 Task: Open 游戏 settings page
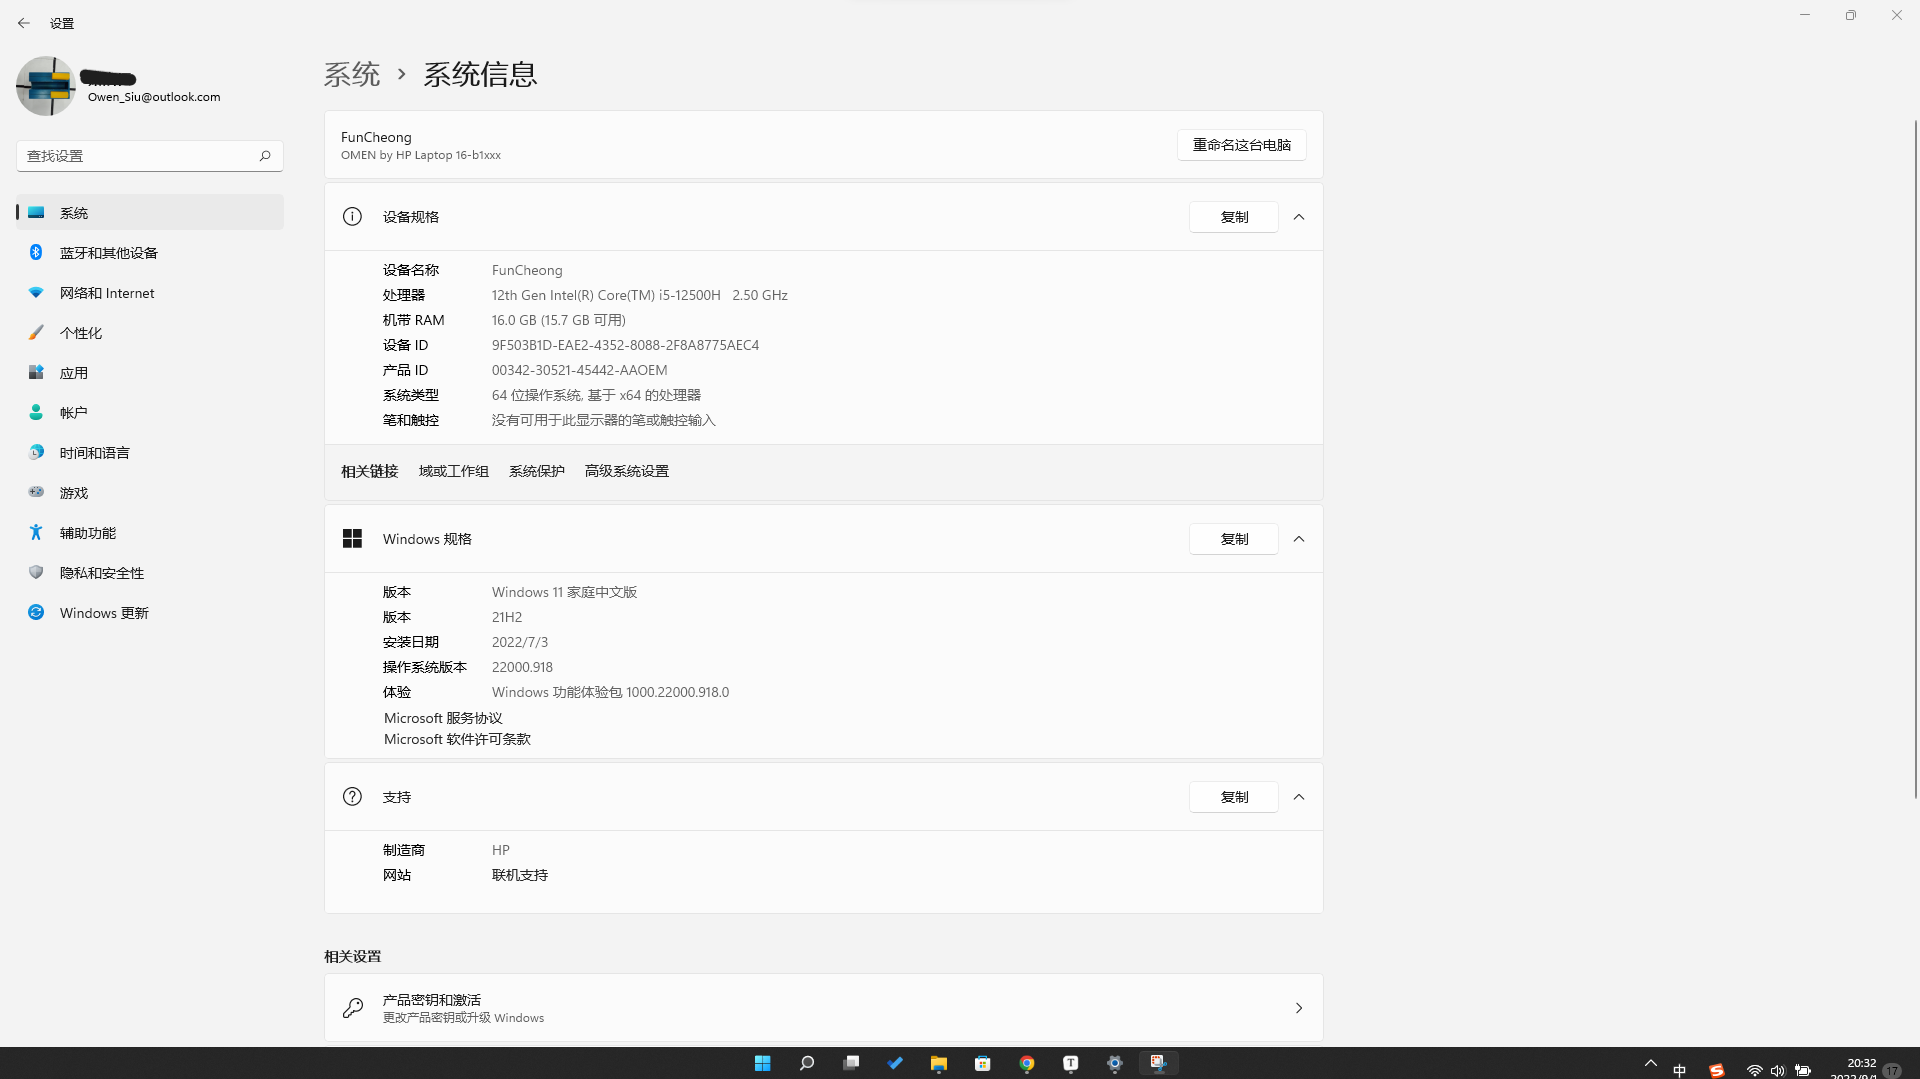click(x=150, y=493)
